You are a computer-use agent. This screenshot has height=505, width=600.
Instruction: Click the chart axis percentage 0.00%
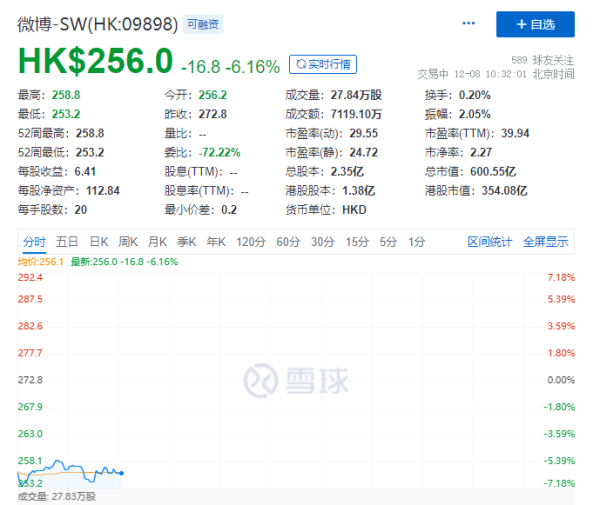coord(561,380)
